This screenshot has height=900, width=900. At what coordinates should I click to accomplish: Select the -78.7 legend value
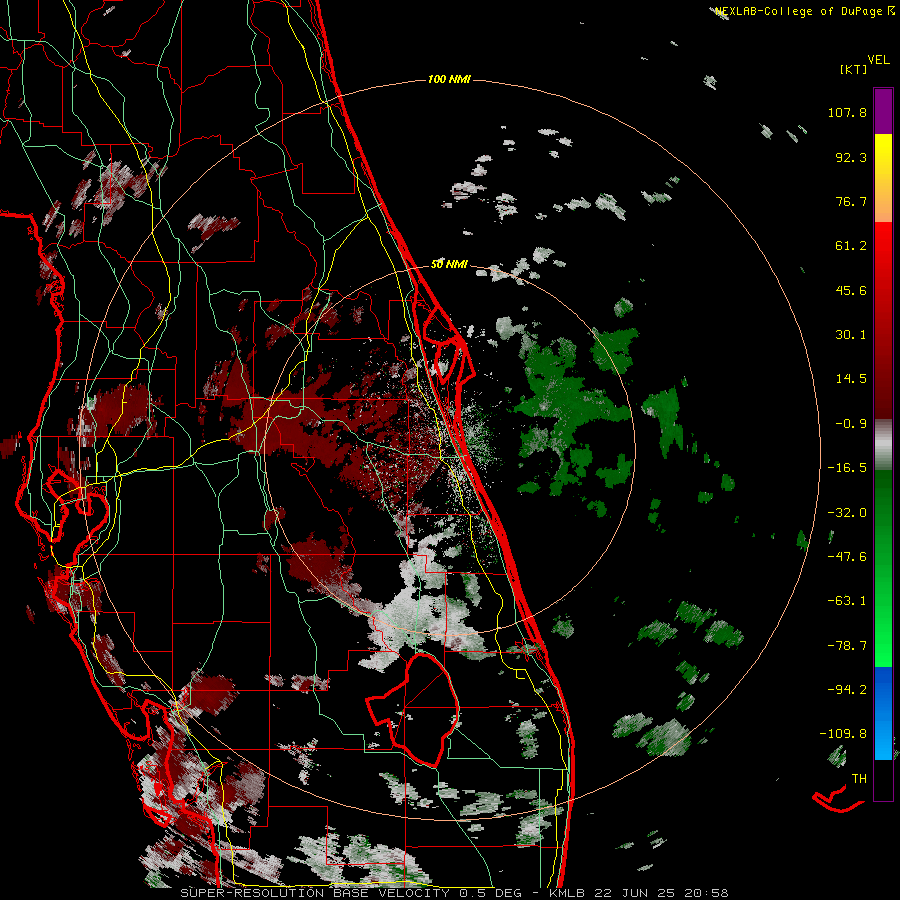(x=847, y=646)
